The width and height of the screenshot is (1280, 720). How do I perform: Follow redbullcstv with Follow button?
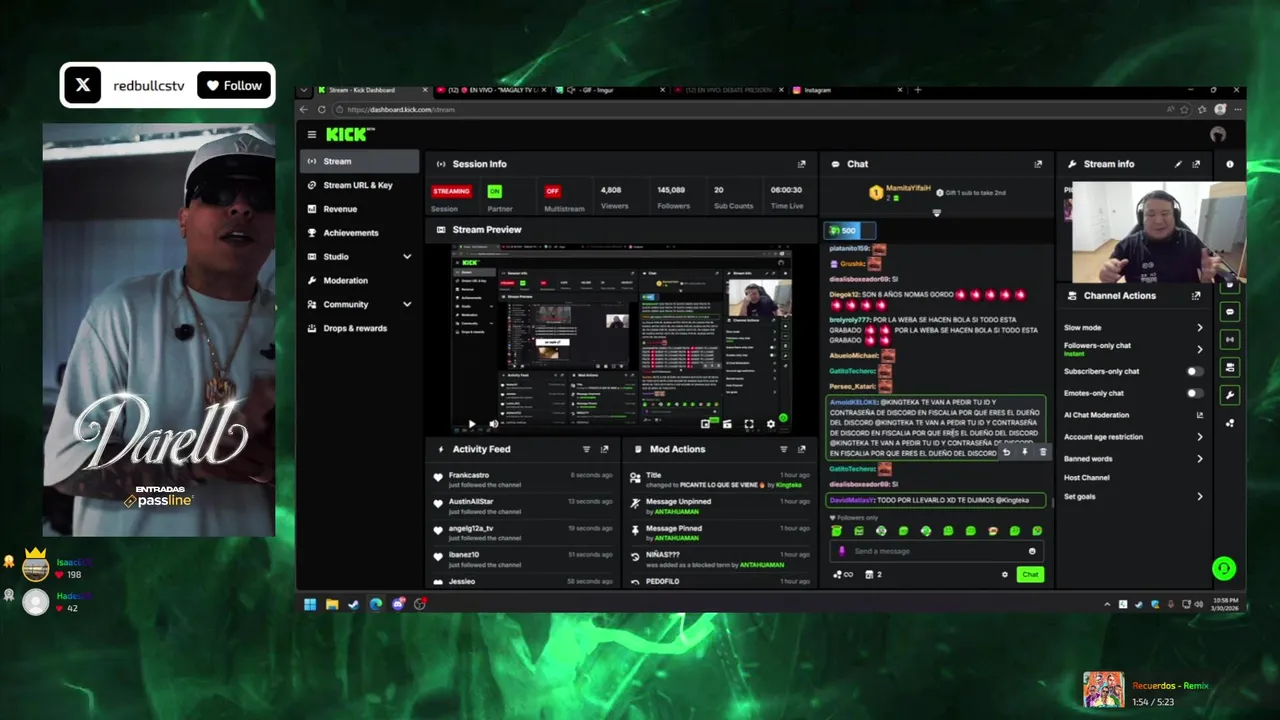point(235,86)
